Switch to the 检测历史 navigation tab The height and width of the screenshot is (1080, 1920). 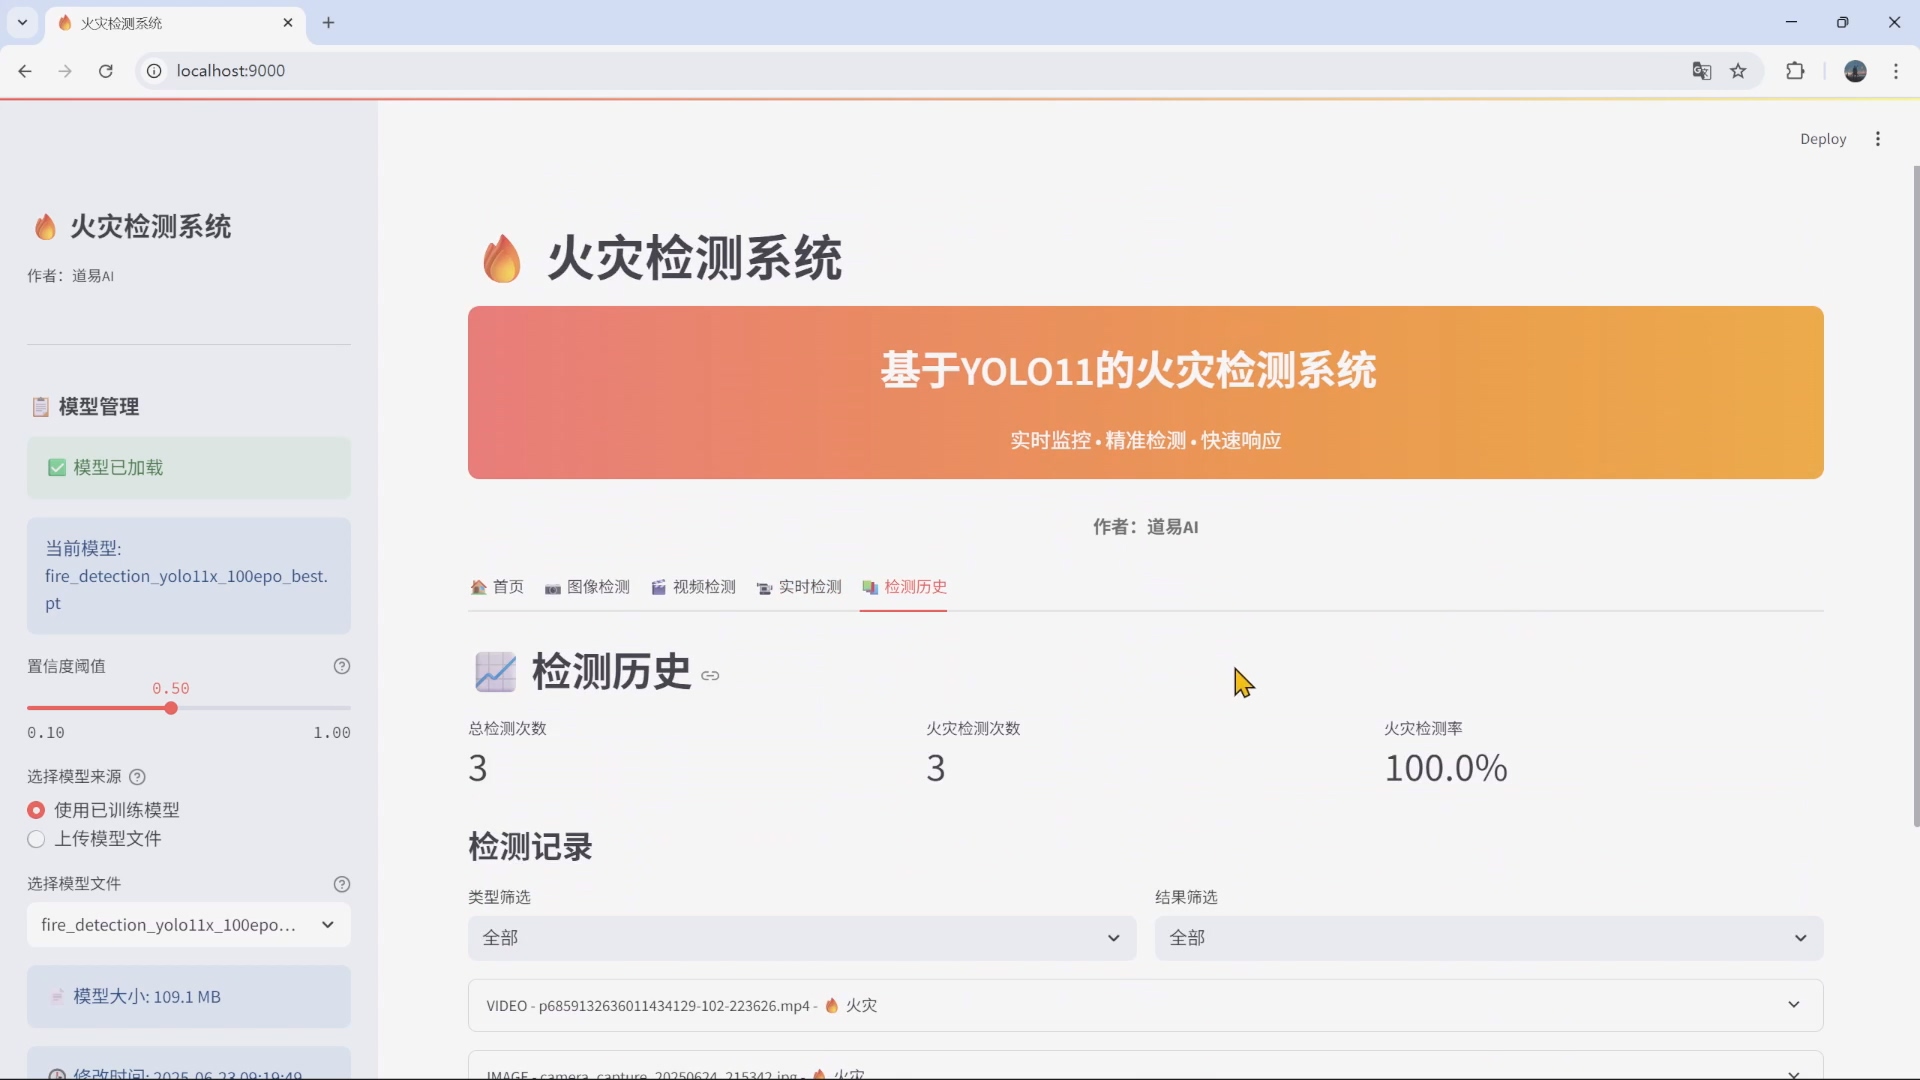pos(914,588)
